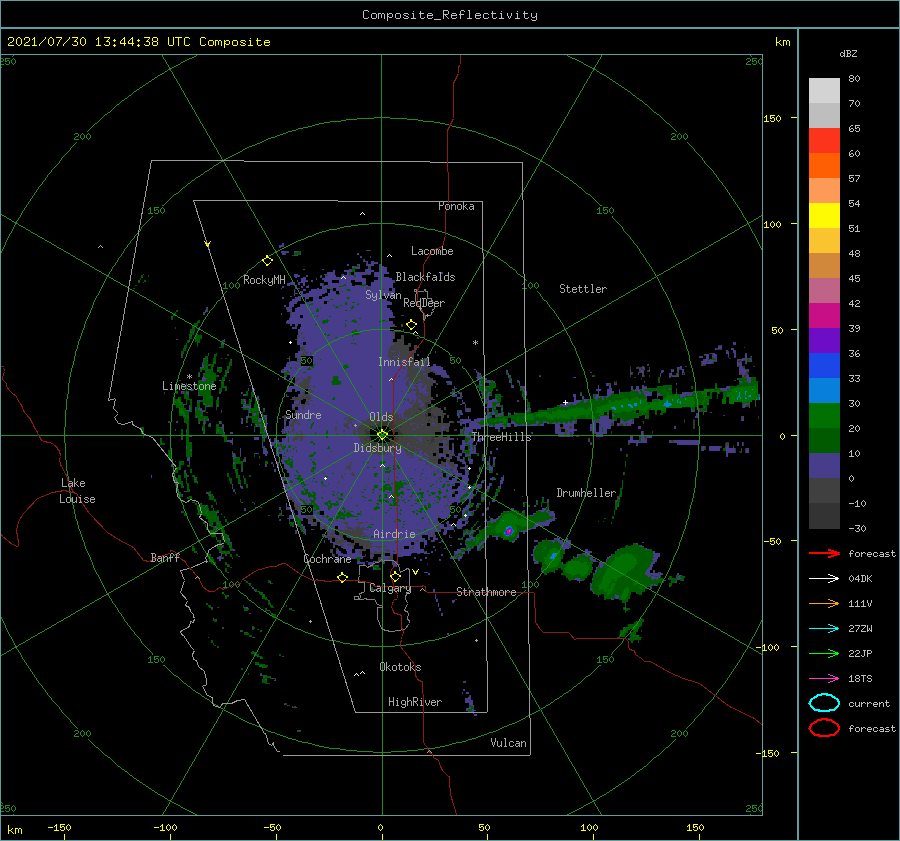Click the HighRiver label on map

pyautogui.click(x=415, y=702)
